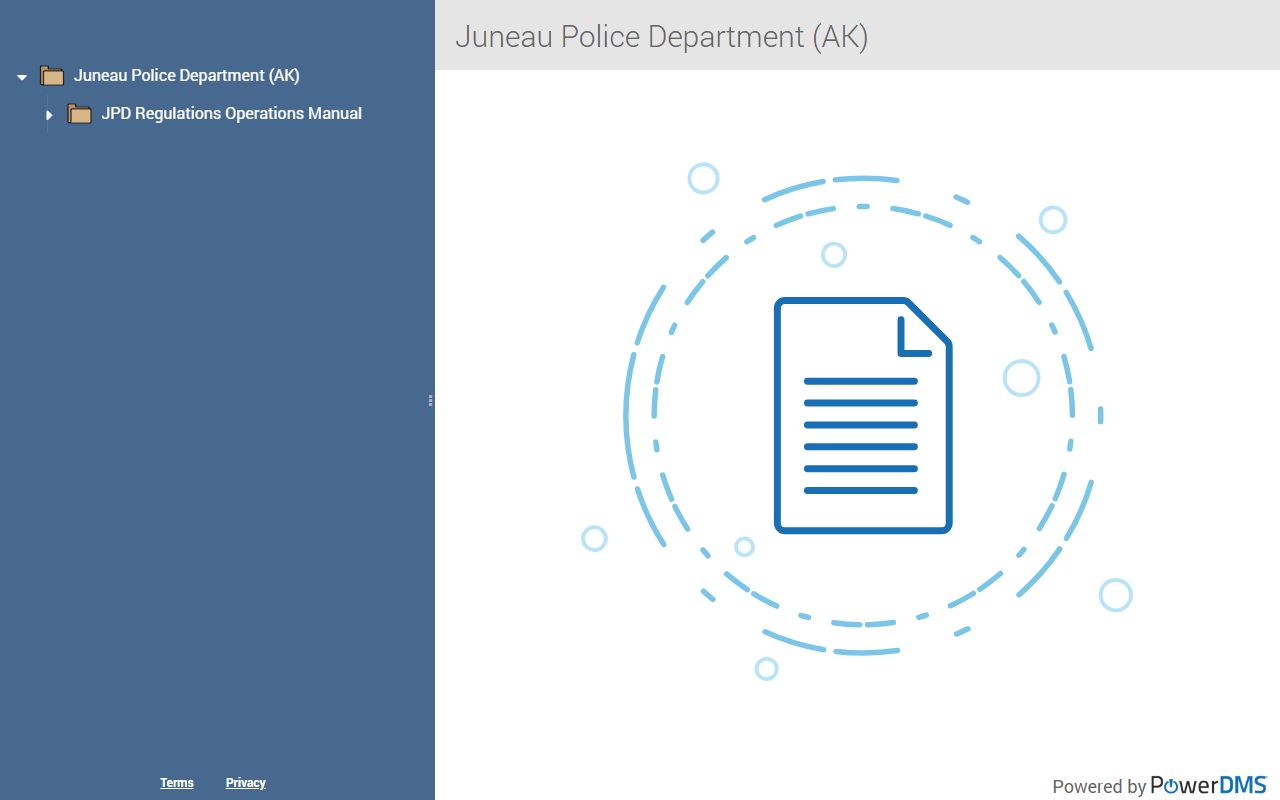Click the Juneau Police Department (AK) folder icon
The width and height of the screenshot is (1280, 800).
[52, 76]
